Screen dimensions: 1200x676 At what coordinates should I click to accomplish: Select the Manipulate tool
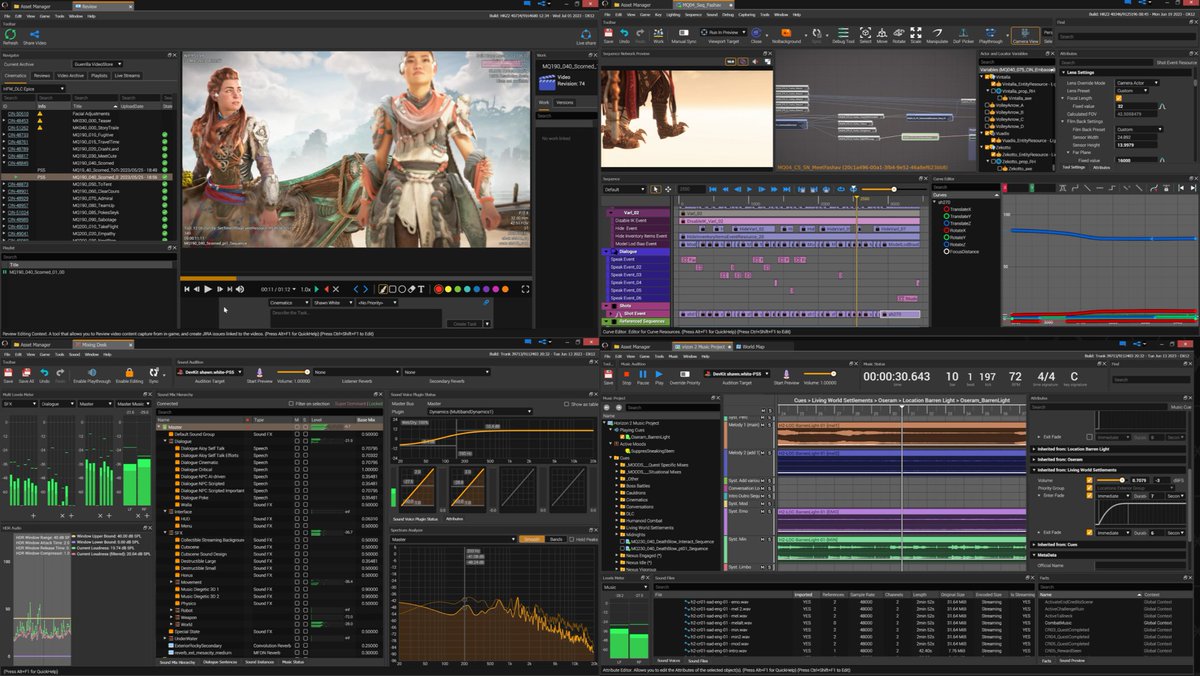tap(937, 36)
